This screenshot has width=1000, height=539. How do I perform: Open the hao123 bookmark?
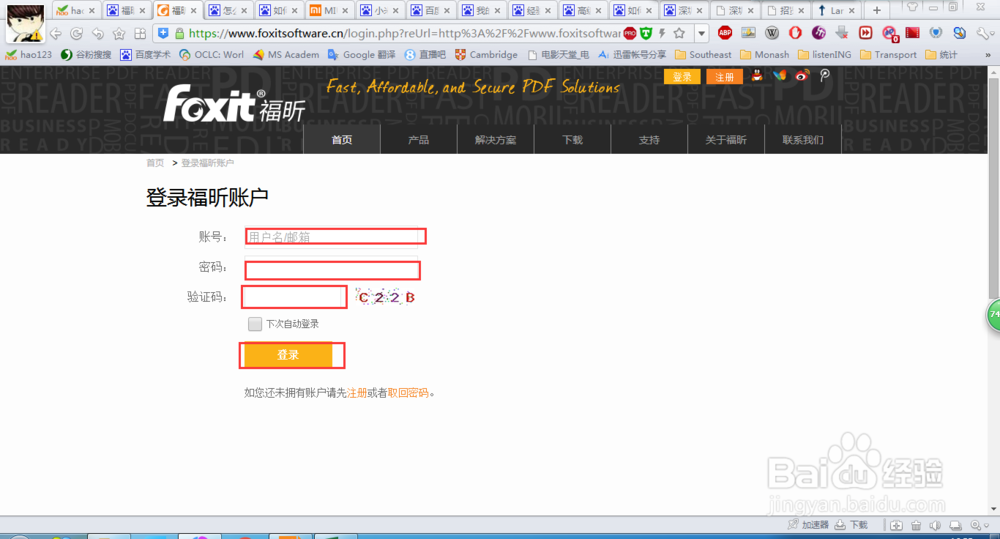click(29, 55)
